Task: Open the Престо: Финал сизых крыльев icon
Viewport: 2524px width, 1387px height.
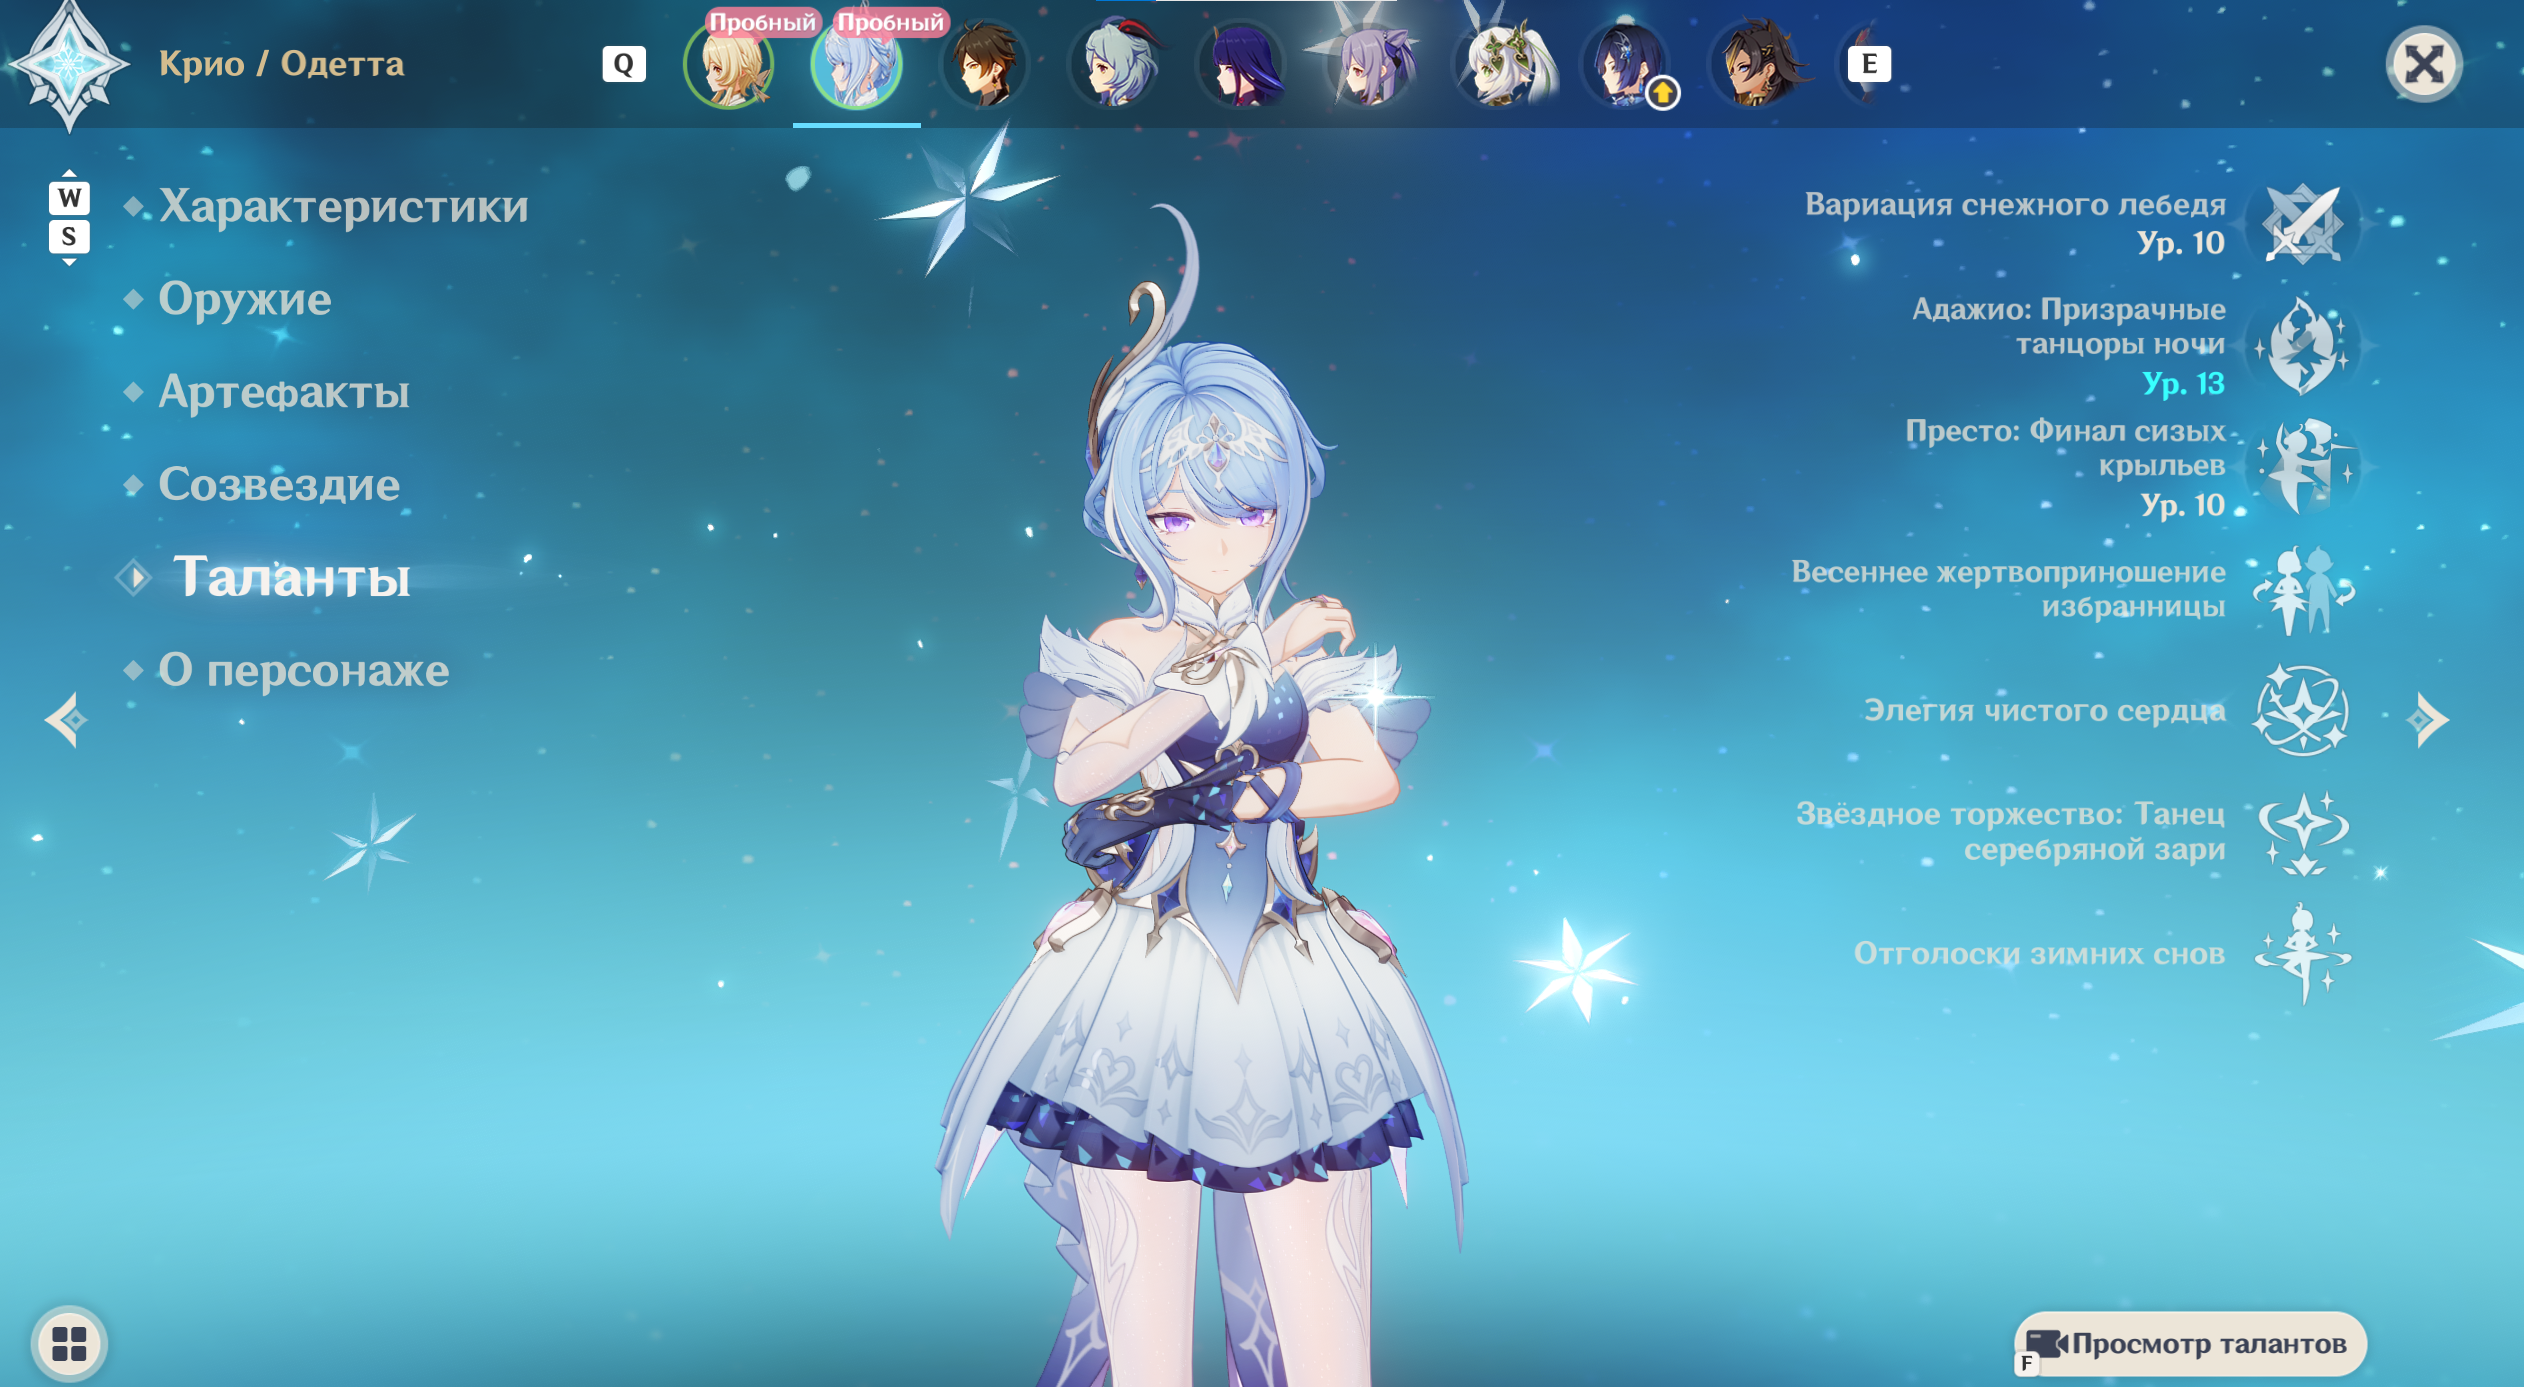Action: 2302,467
